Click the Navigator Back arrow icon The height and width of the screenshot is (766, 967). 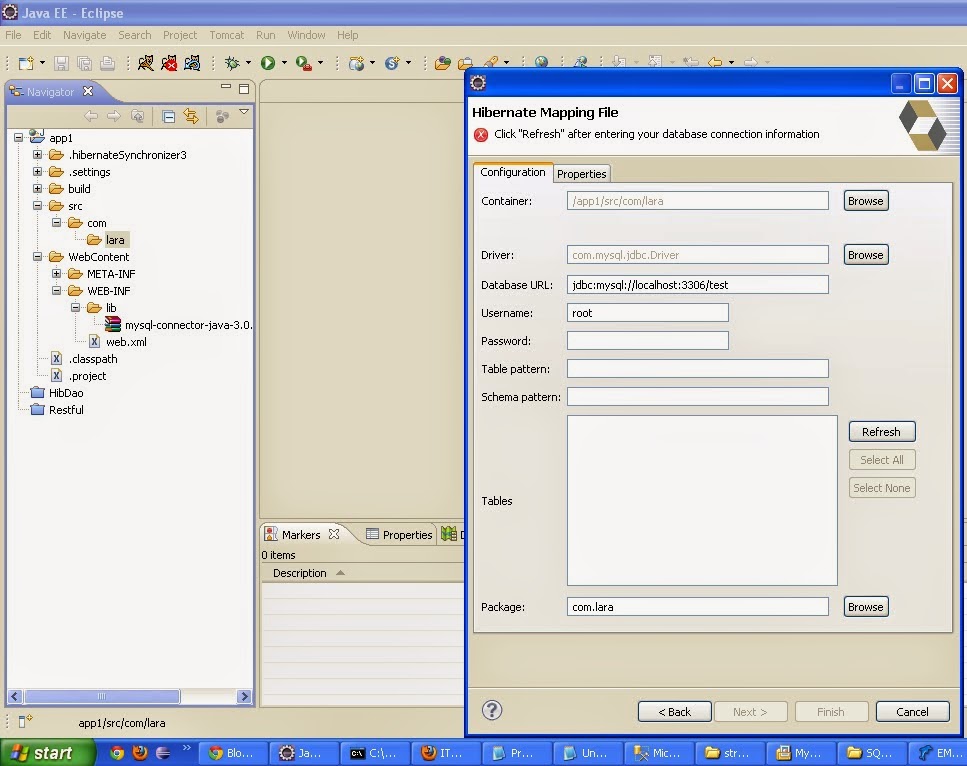coord(91,116)
